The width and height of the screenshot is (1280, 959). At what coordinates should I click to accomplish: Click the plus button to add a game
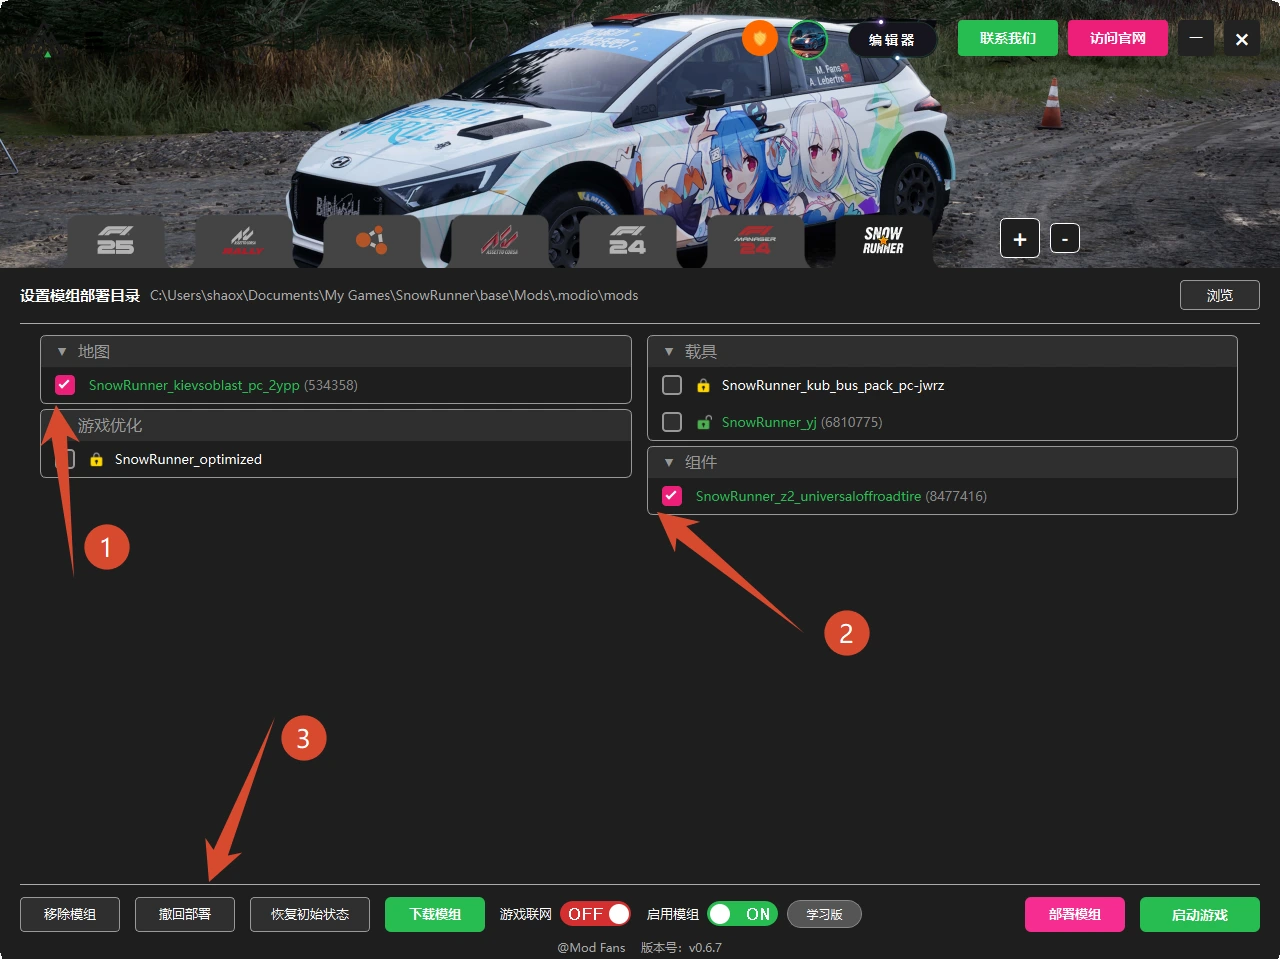pyautogui.click(x=1020, y=239)
